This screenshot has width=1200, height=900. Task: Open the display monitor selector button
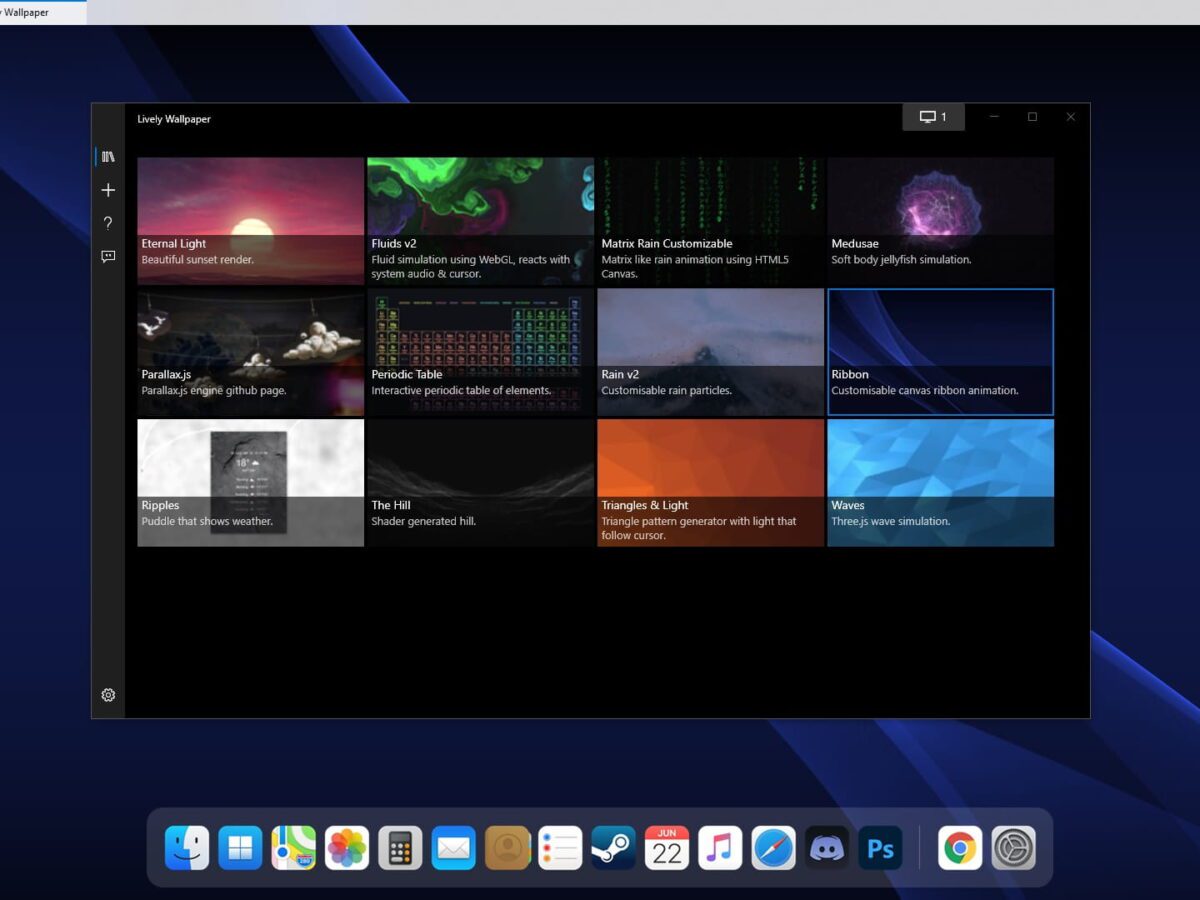(x=933, y=117)
